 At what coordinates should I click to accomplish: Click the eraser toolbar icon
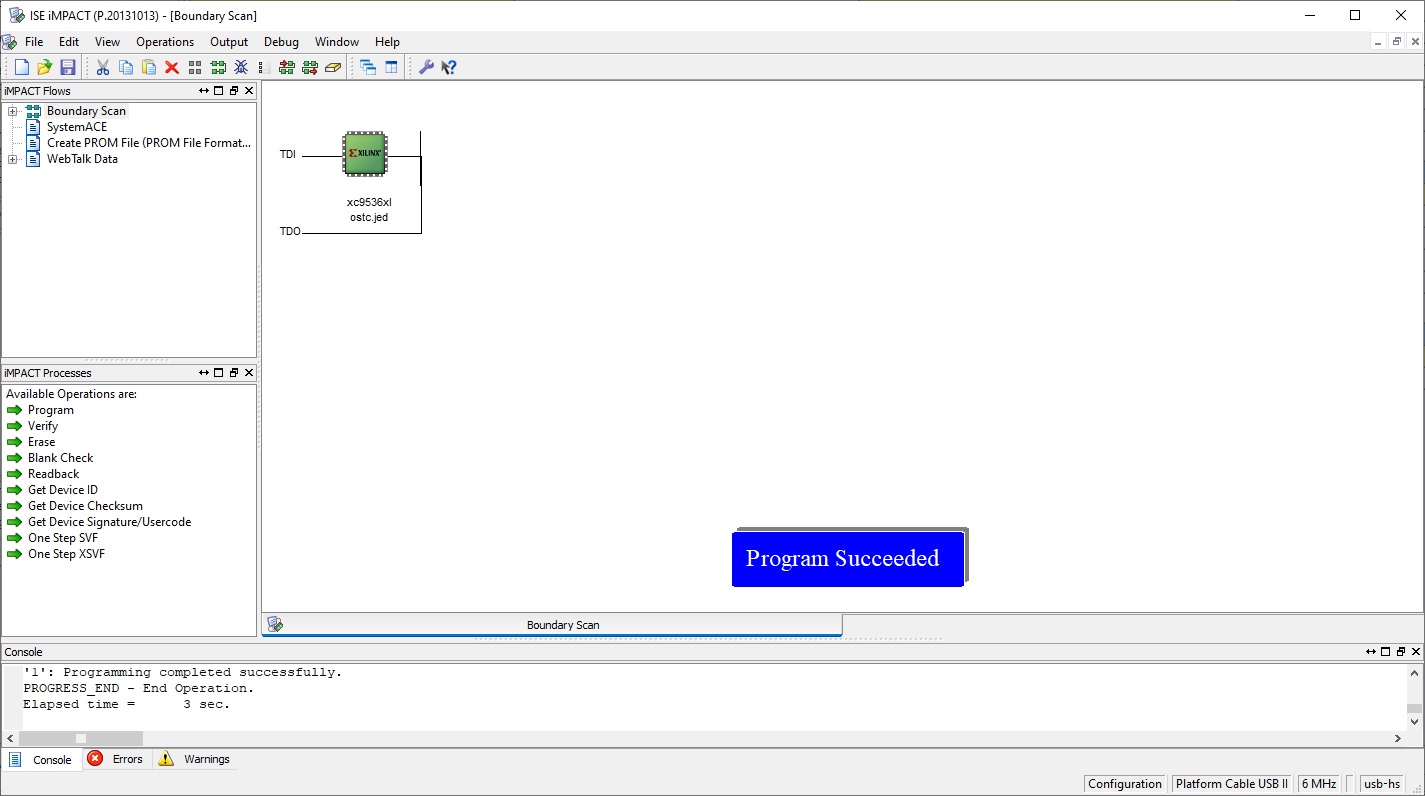[x=333, y=67]
